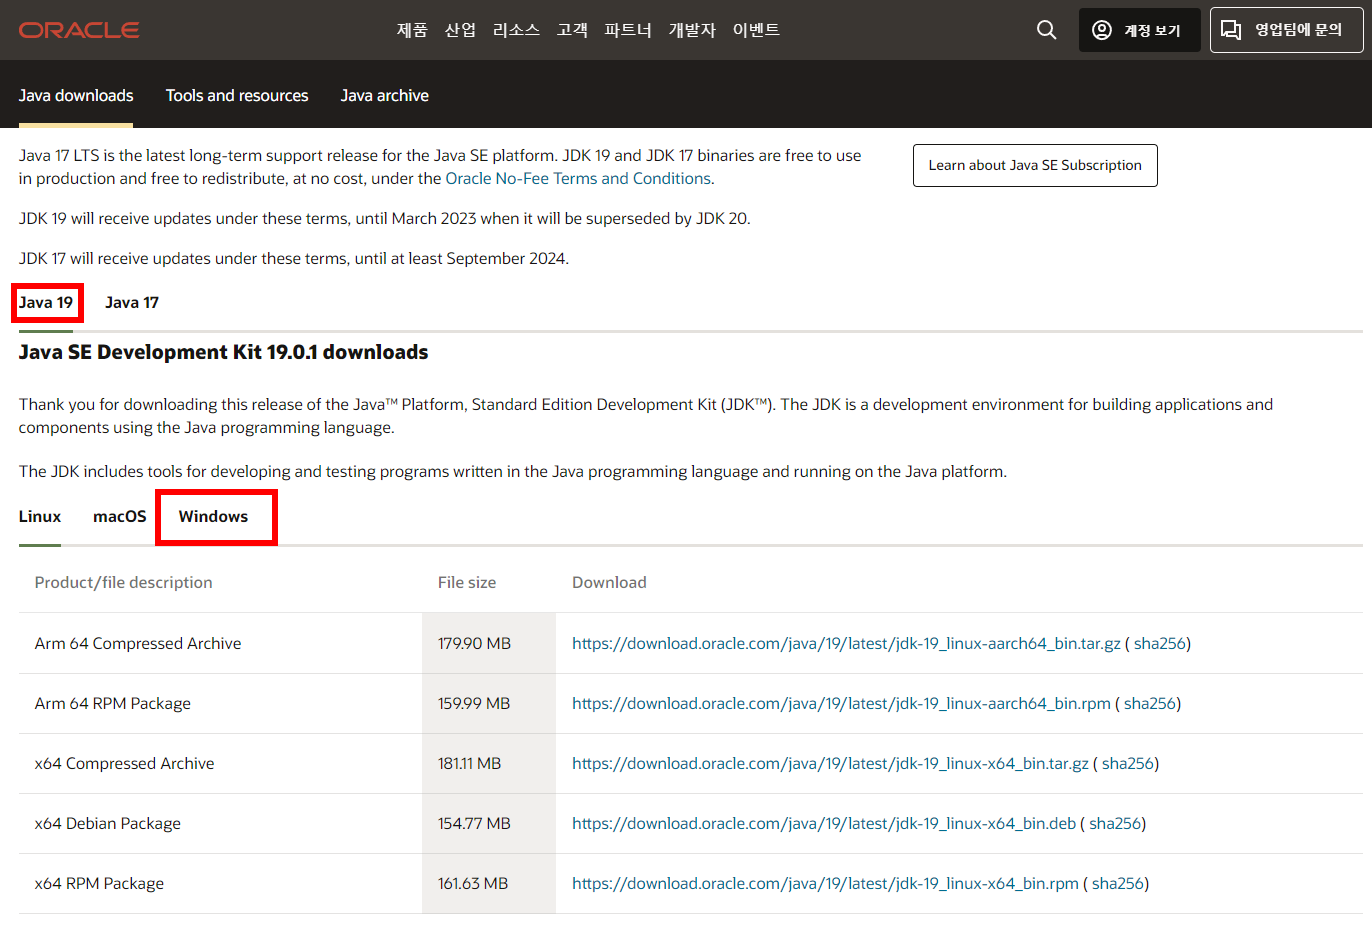Go to Tools and resources tab
This screenshot has width=1372, height=929.
pyautogui.click(x=237, y=96)
